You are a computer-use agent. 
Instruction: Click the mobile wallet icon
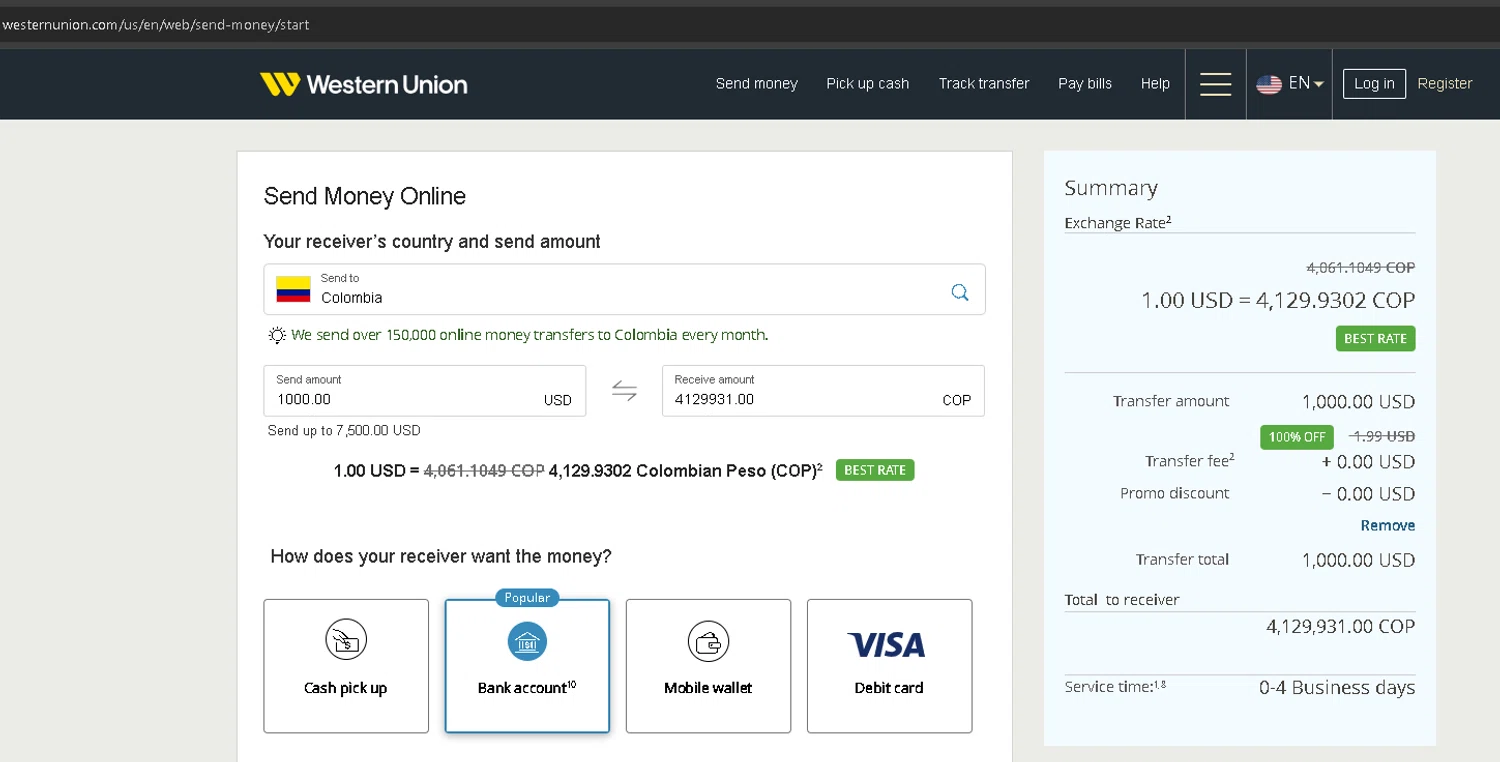(x=708, y=641)
